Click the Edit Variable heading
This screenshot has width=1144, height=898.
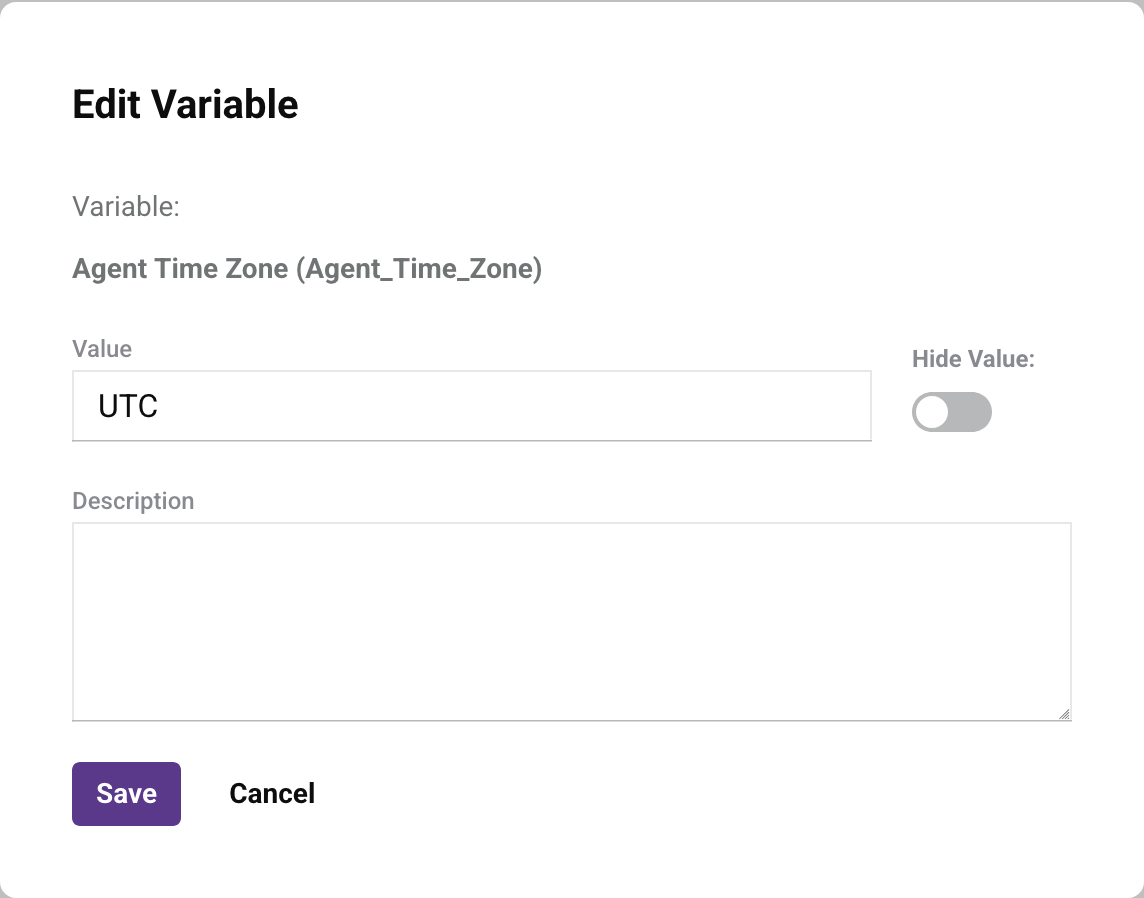(184, 104)
